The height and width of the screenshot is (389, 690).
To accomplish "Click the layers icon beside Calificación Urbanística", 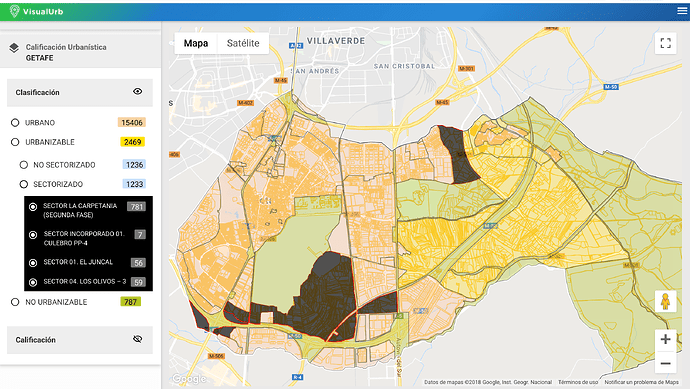I will point(14,48).
